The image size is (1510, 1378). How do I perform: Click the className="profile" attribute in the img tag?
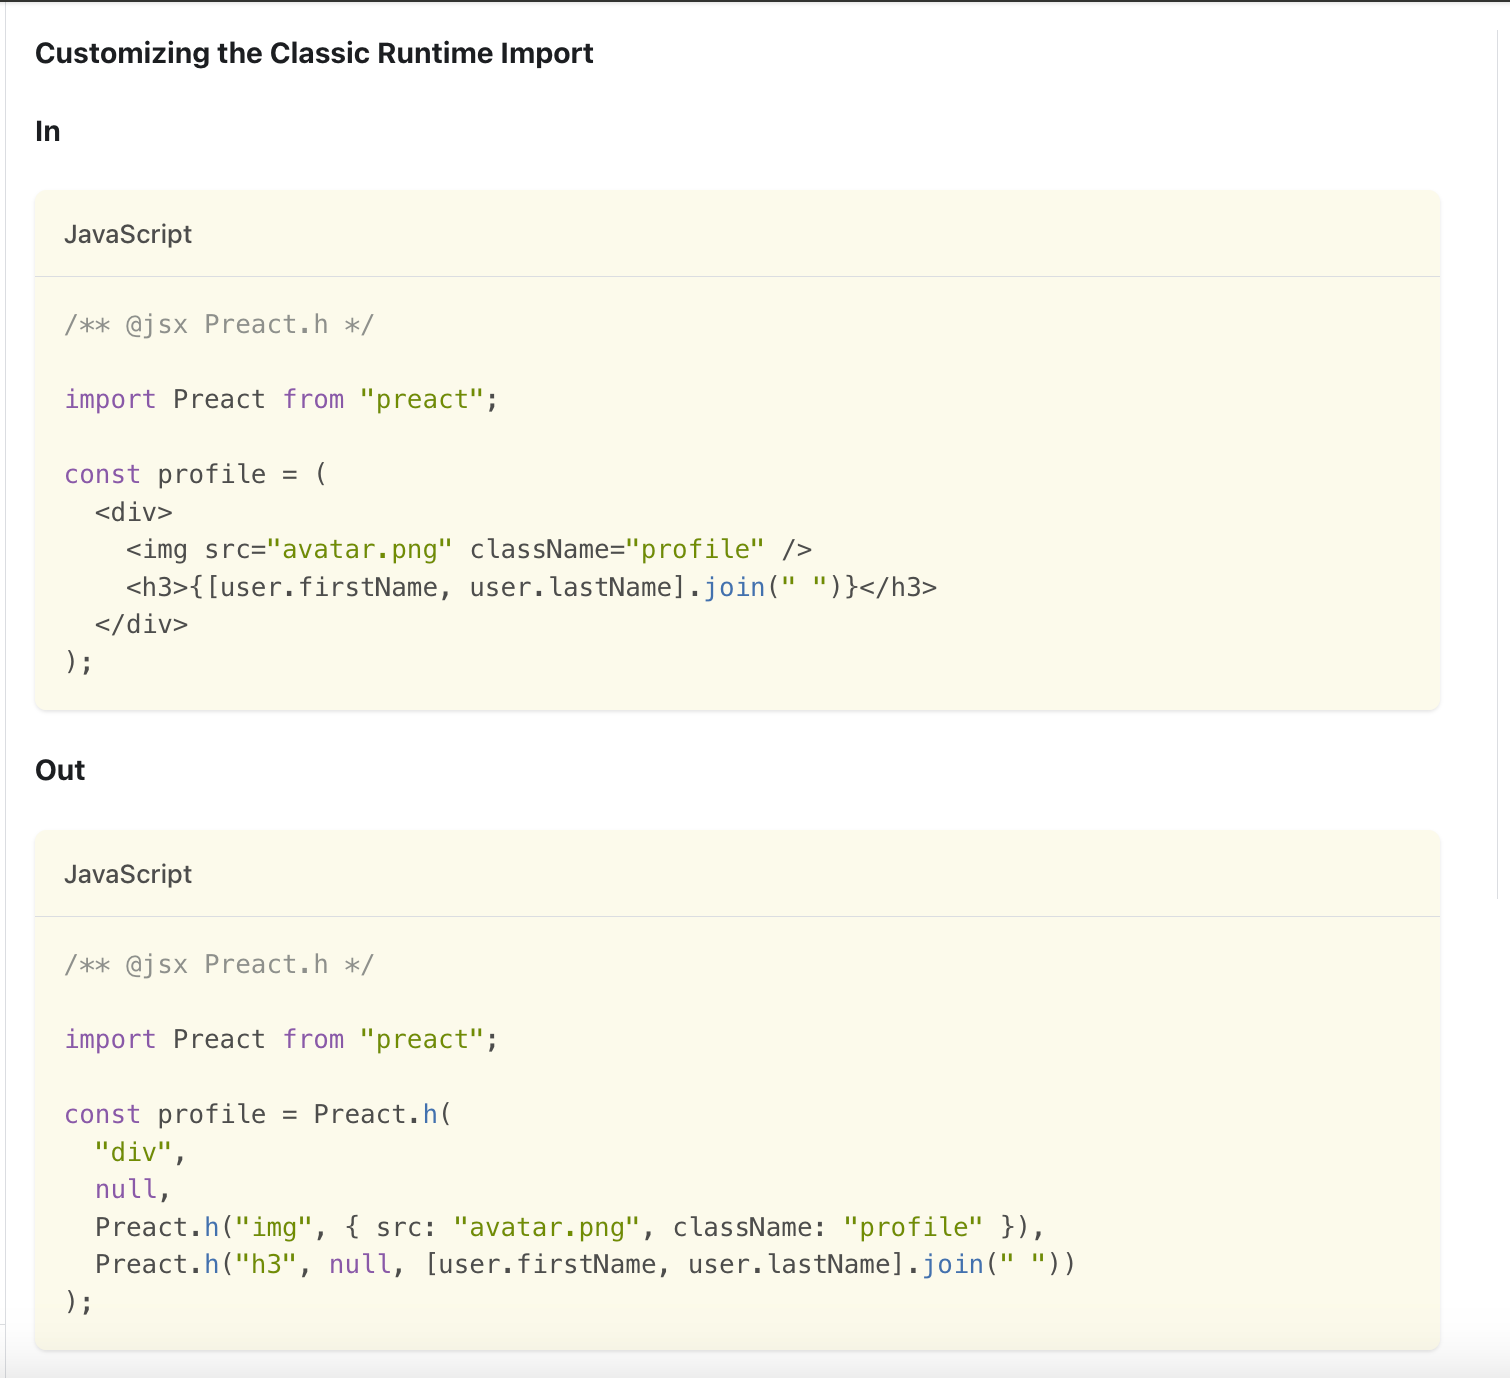tap(617, 549)
